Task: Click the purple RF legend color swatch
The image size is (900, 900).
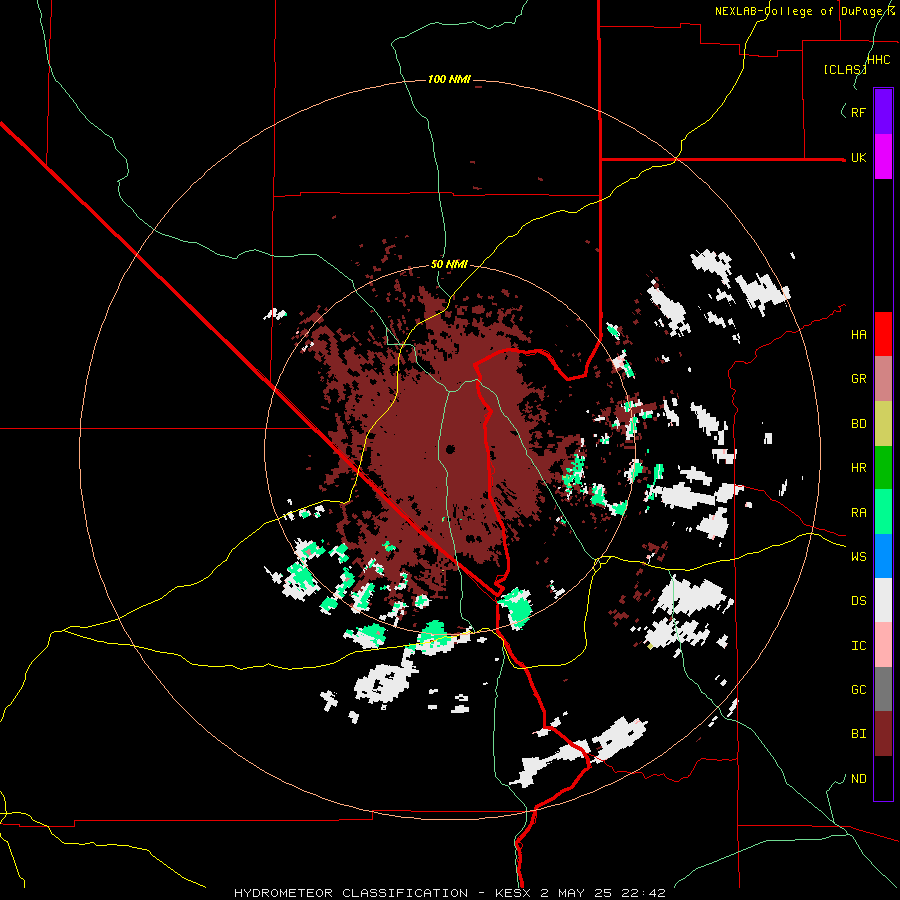Action: [883, 112]
